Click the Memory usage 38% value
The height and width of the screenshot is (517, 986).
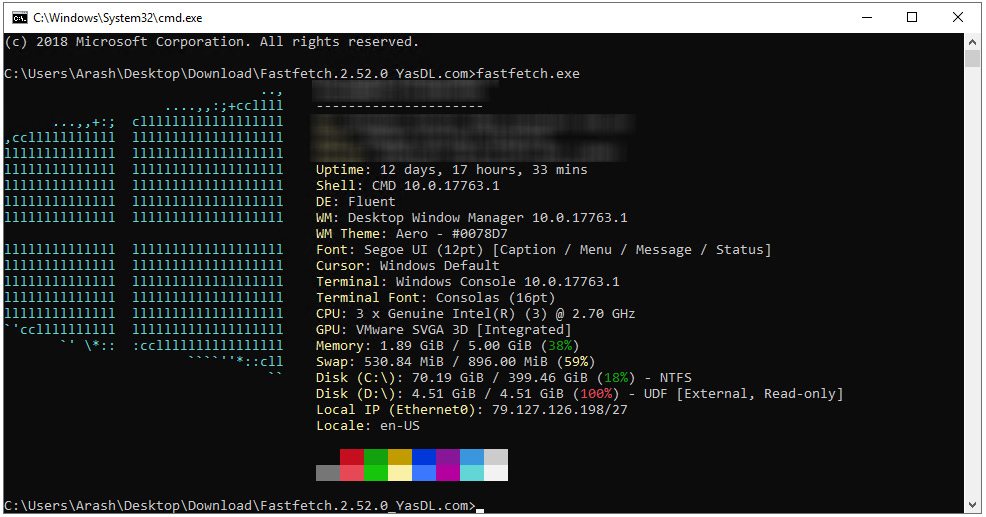coord(560,346)
